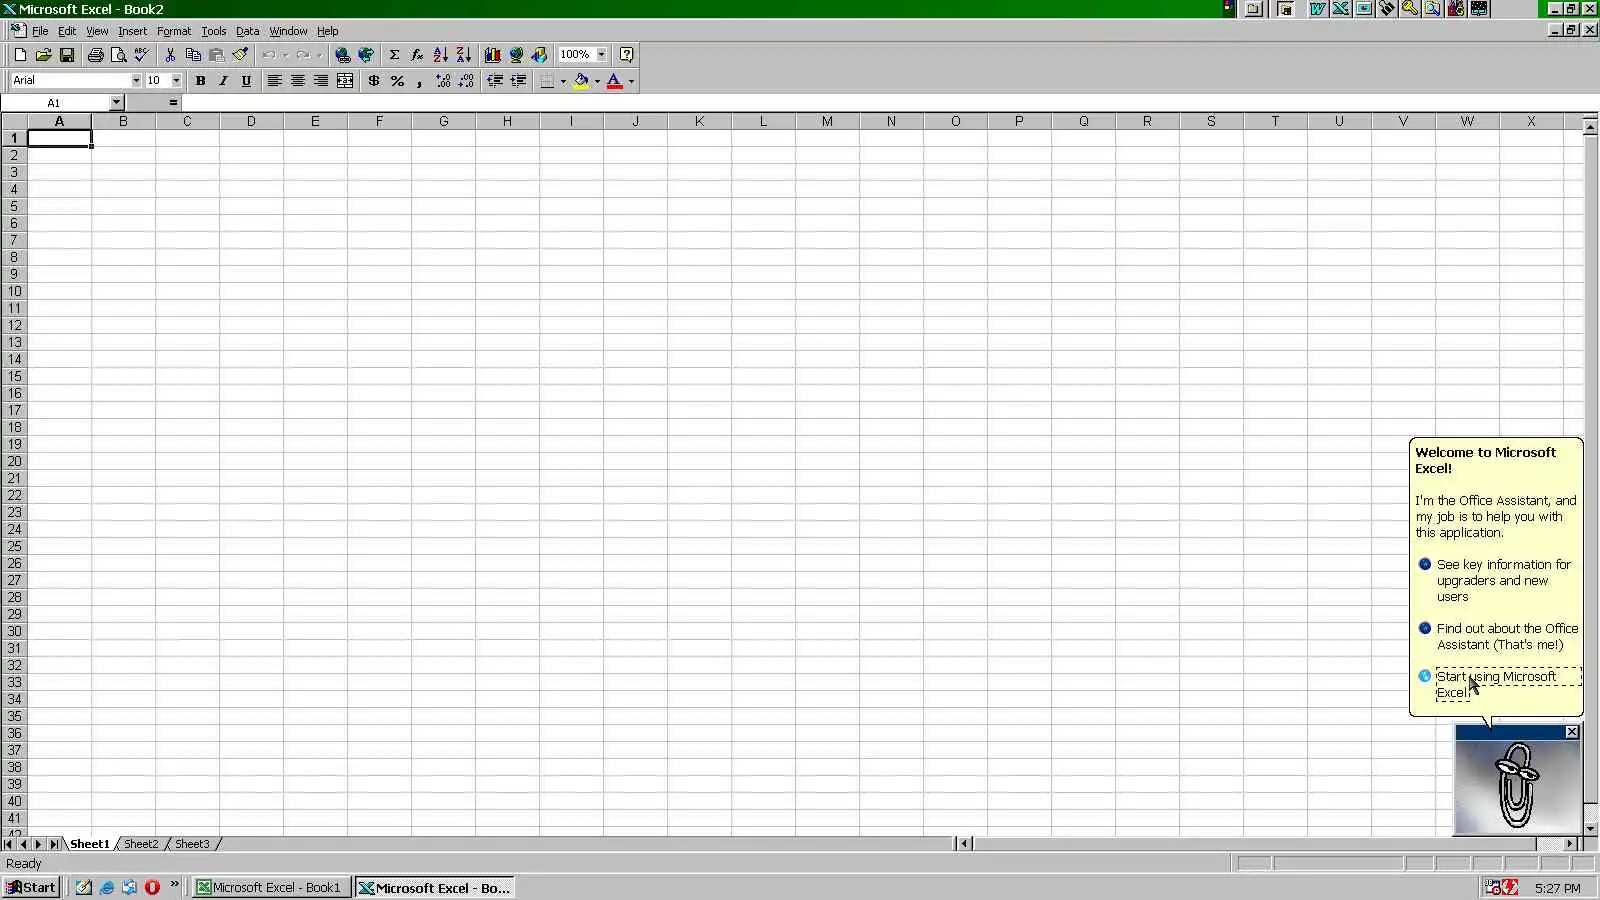Click the Map globe icon
This screenshot has height=900, width=1600.
pos(516,55)
